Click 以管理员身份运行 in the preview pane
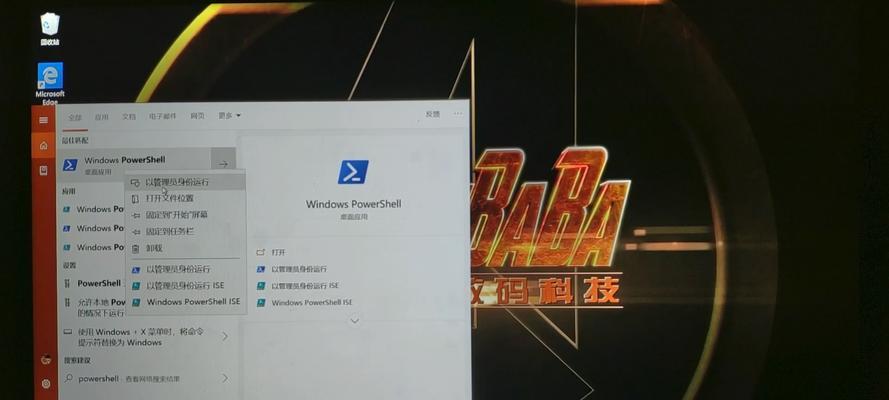The image size is (889, 400). point(299,269)
